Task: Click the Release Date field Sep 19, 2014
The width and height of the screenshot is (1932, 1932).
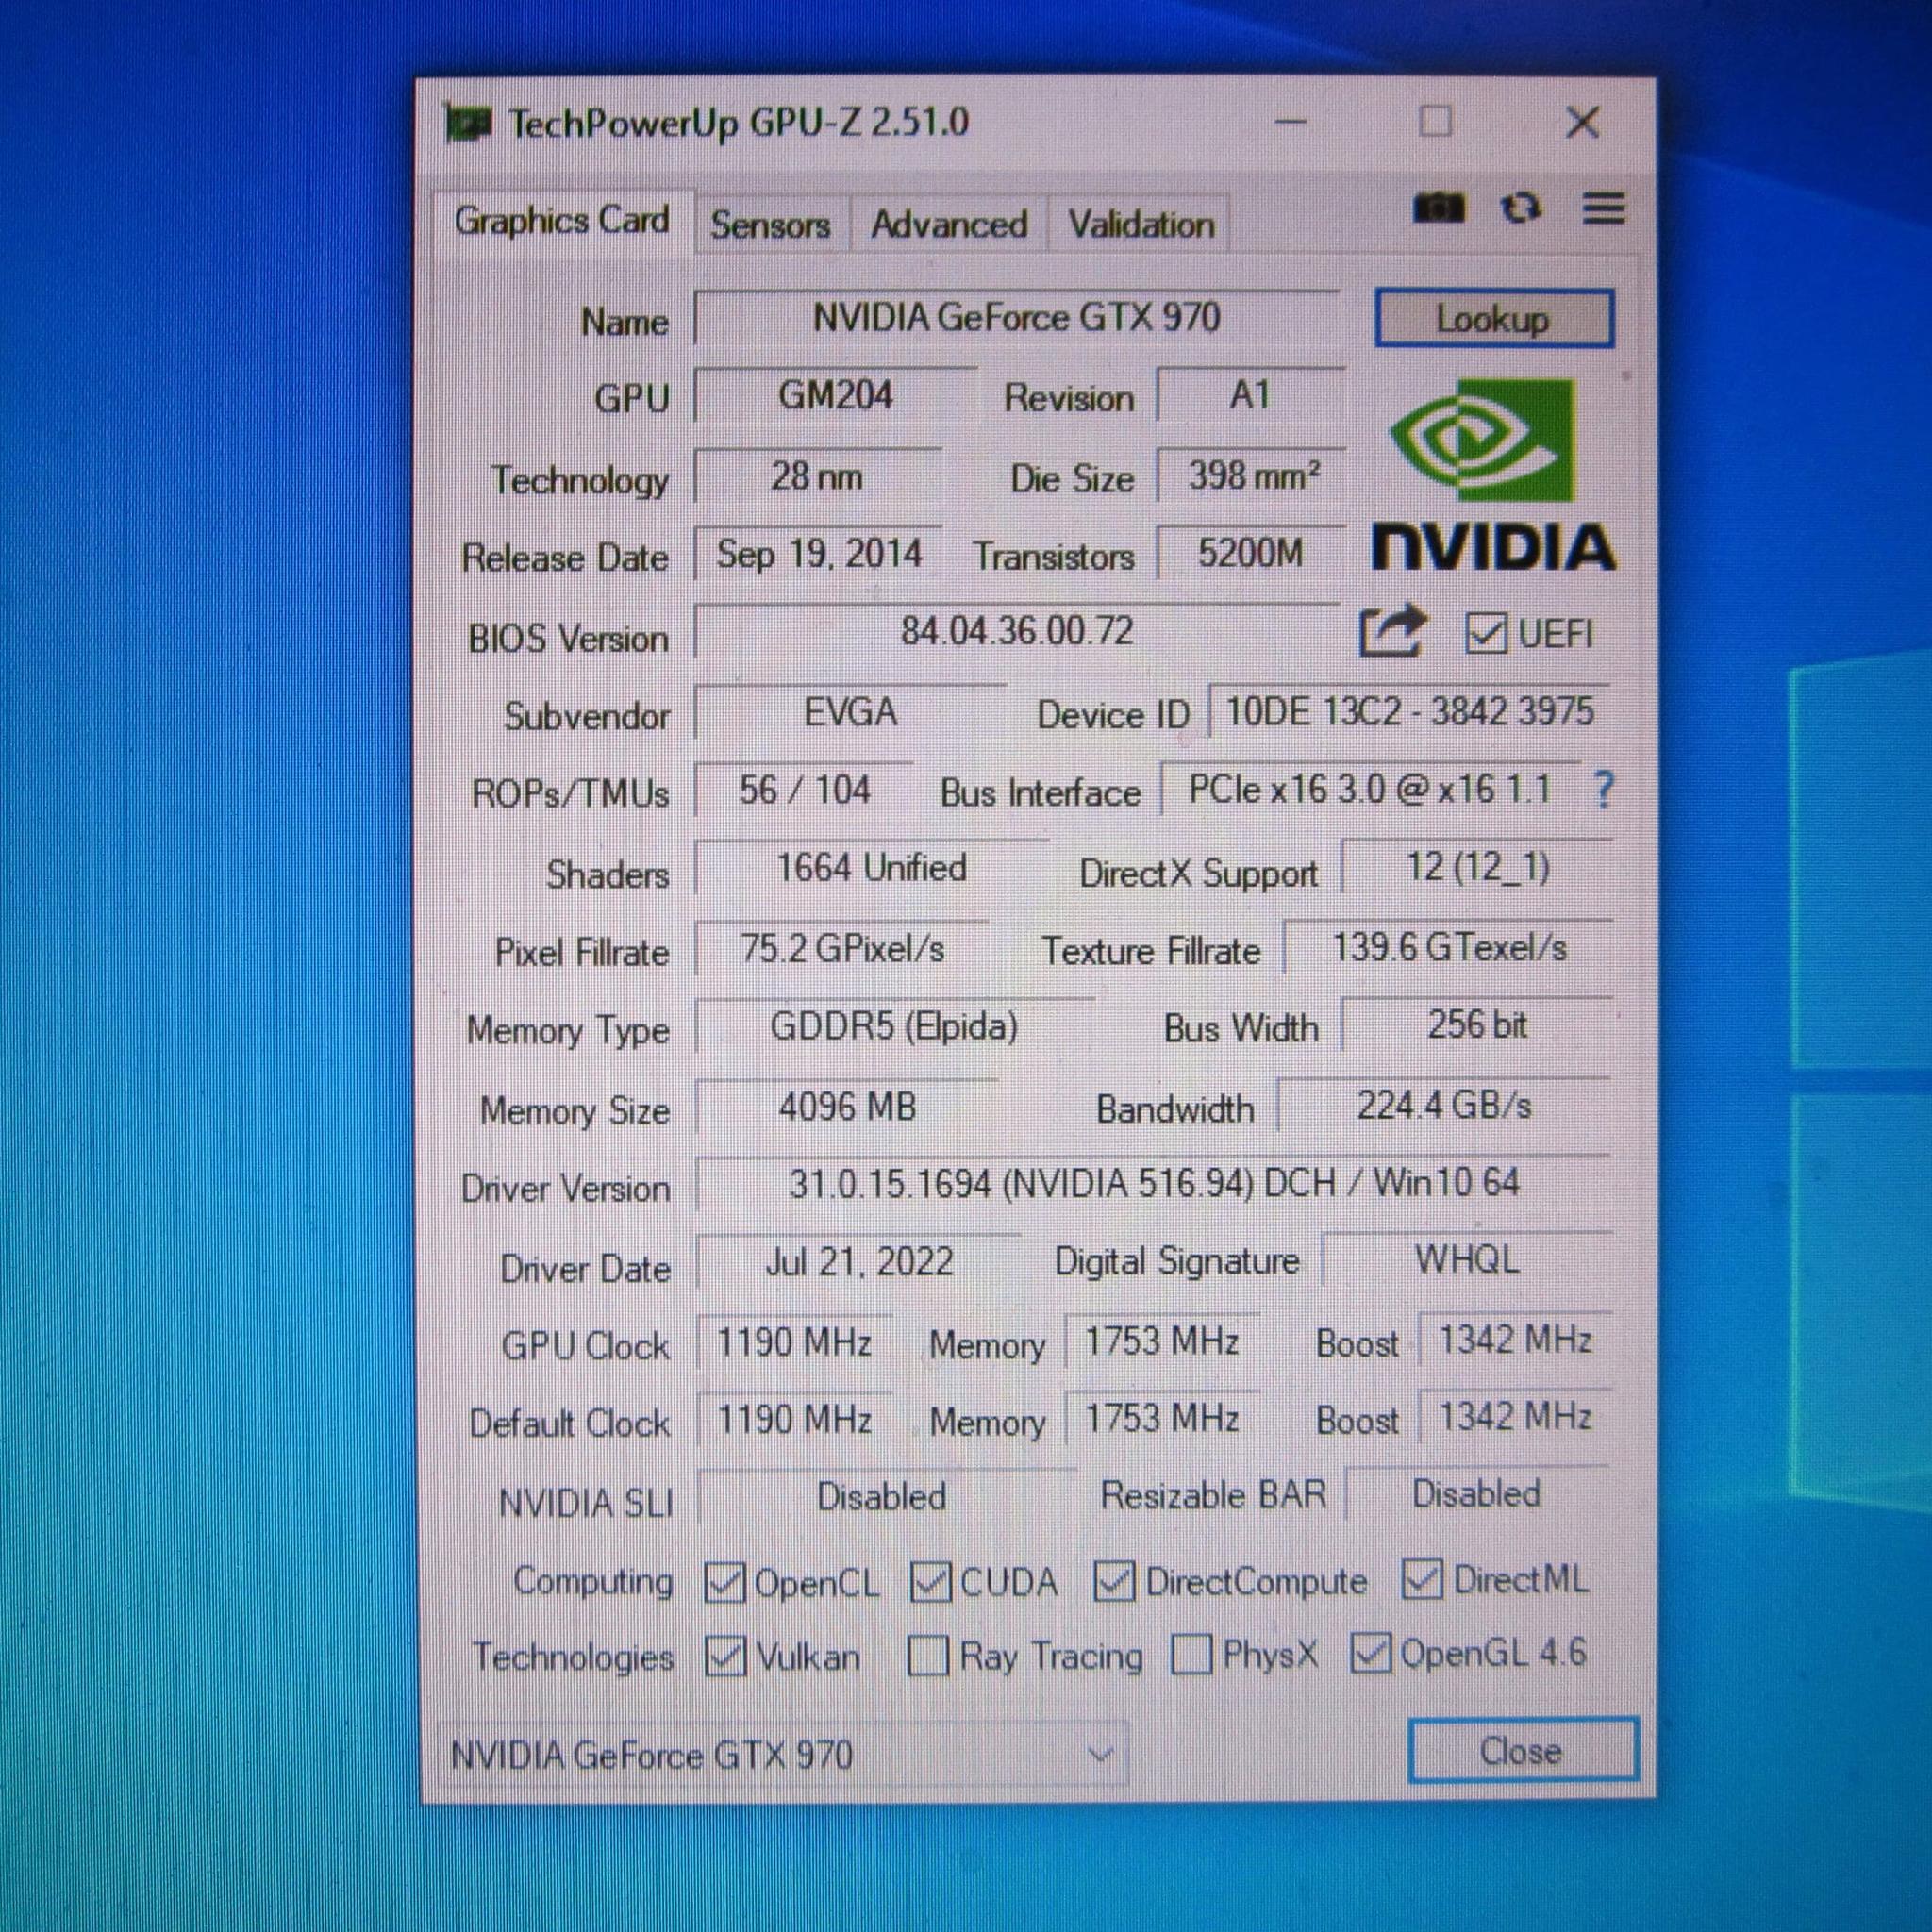Action: point(818,553)
